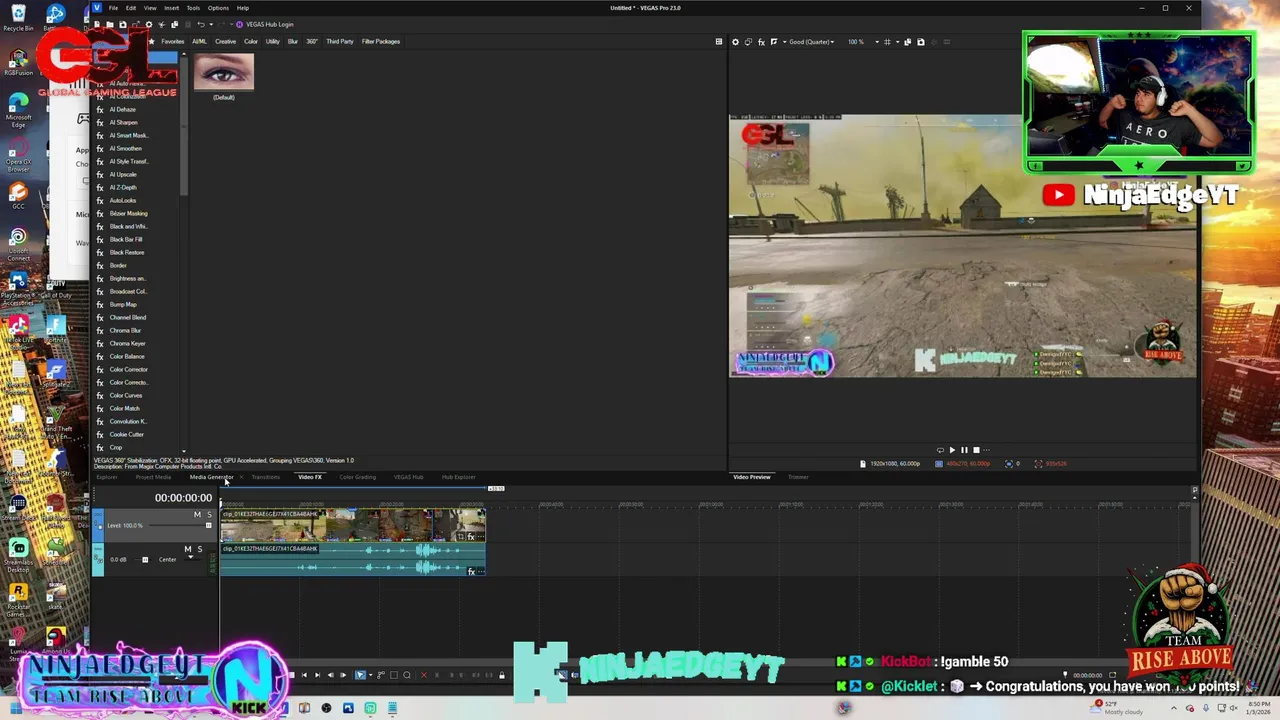Click the view options icon in Video FX panel

point(718,42)
